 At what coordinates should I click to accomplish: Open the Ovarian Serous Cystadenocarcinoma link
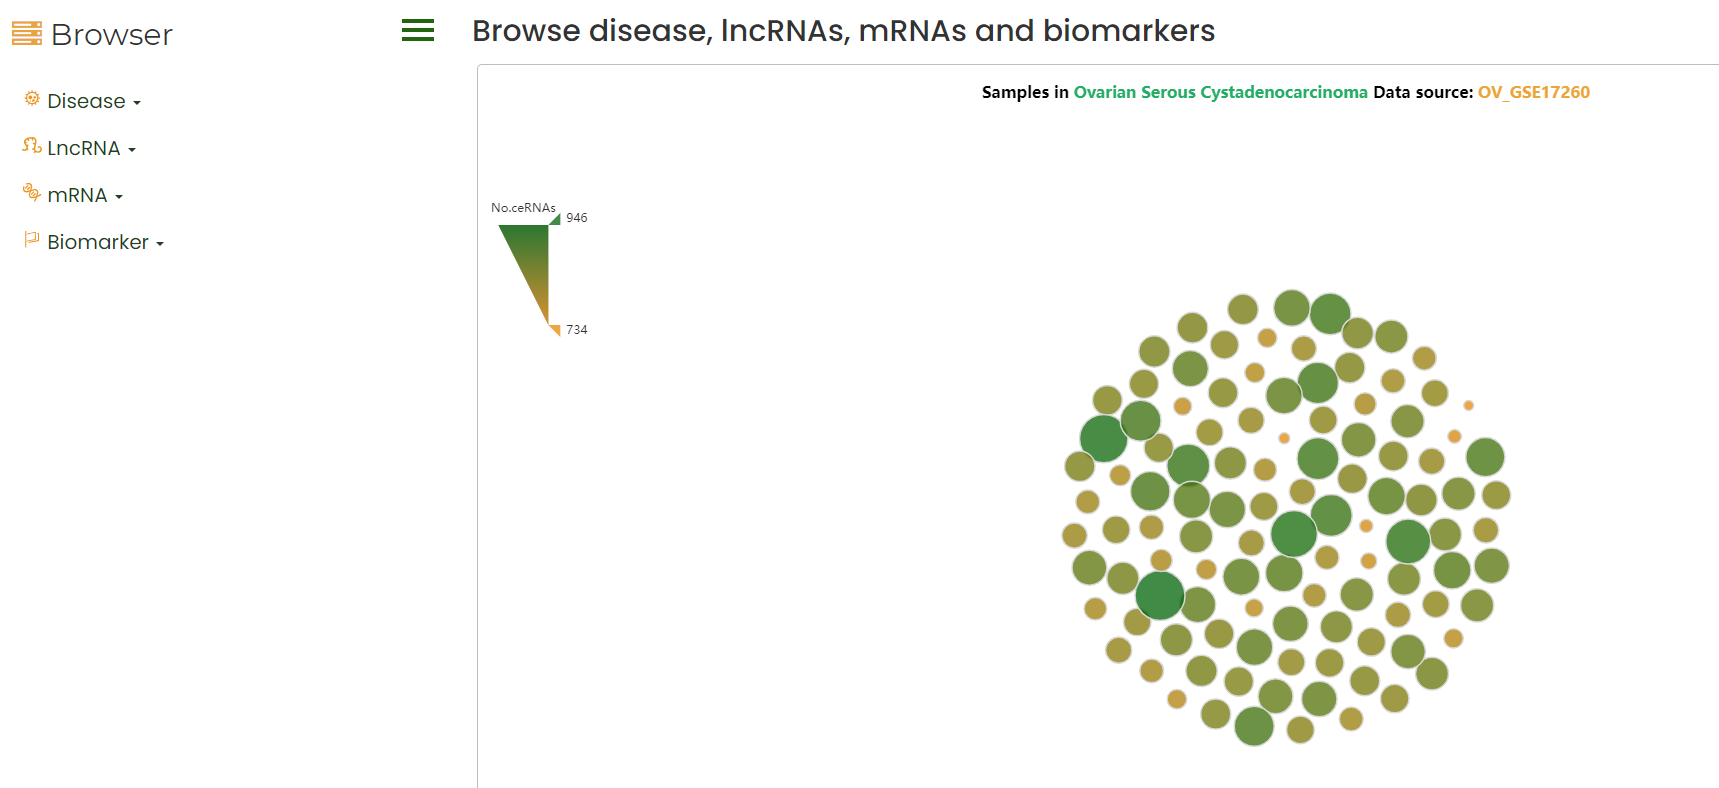click(1220, 92)
